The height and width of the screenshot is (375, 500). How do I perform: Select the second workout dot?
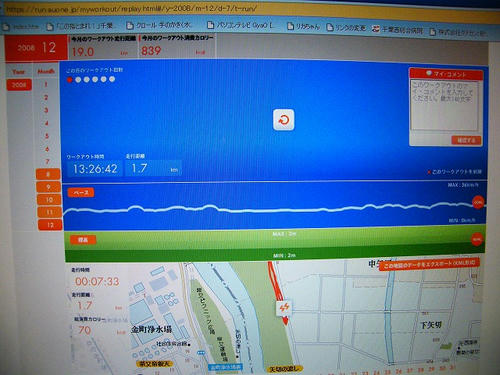(78, 80)
